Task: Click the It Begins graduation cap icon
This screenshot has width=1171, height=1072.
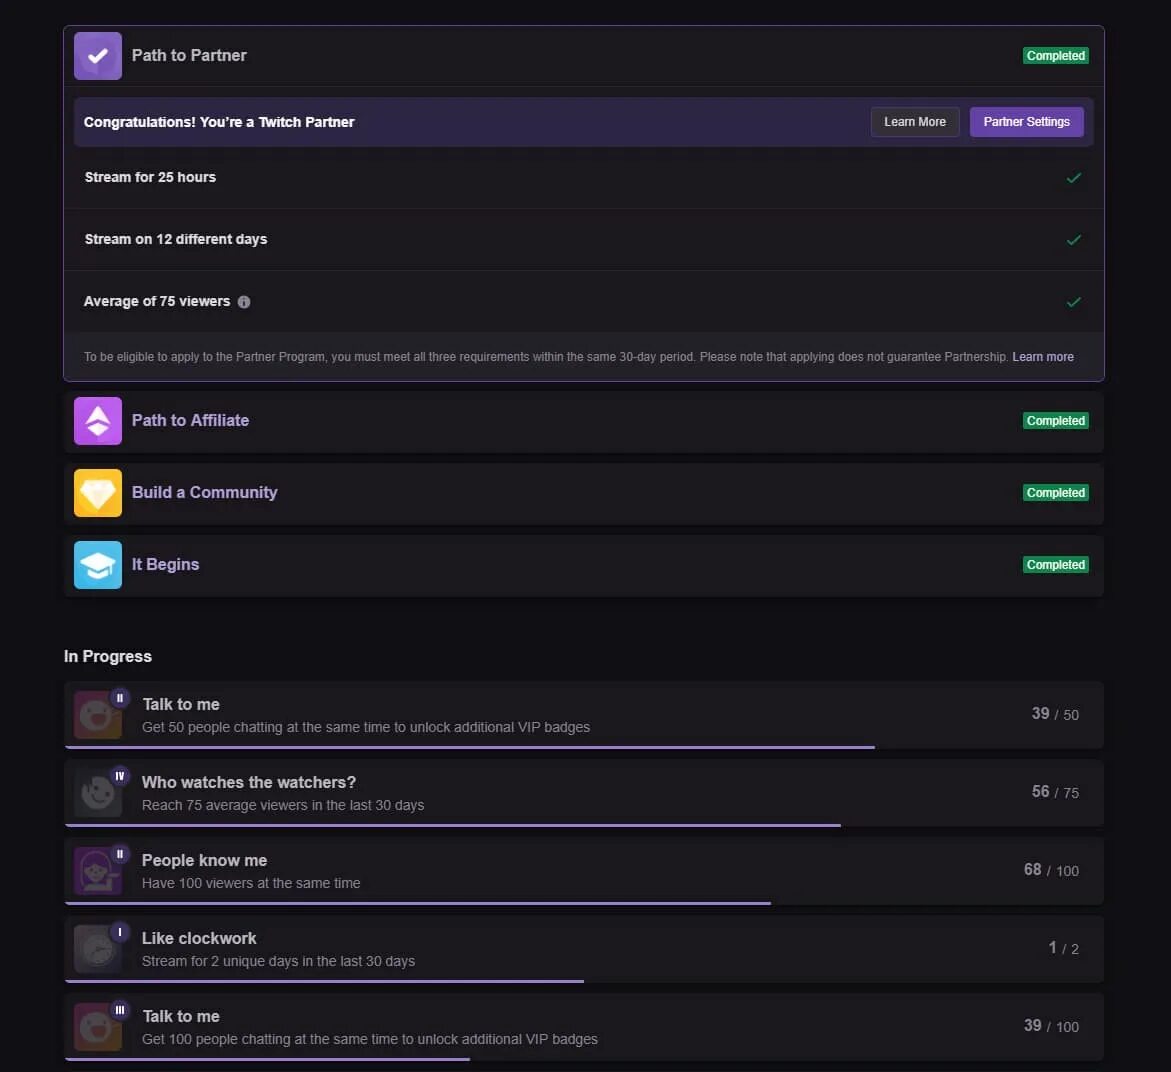Action: pos(97,565)
